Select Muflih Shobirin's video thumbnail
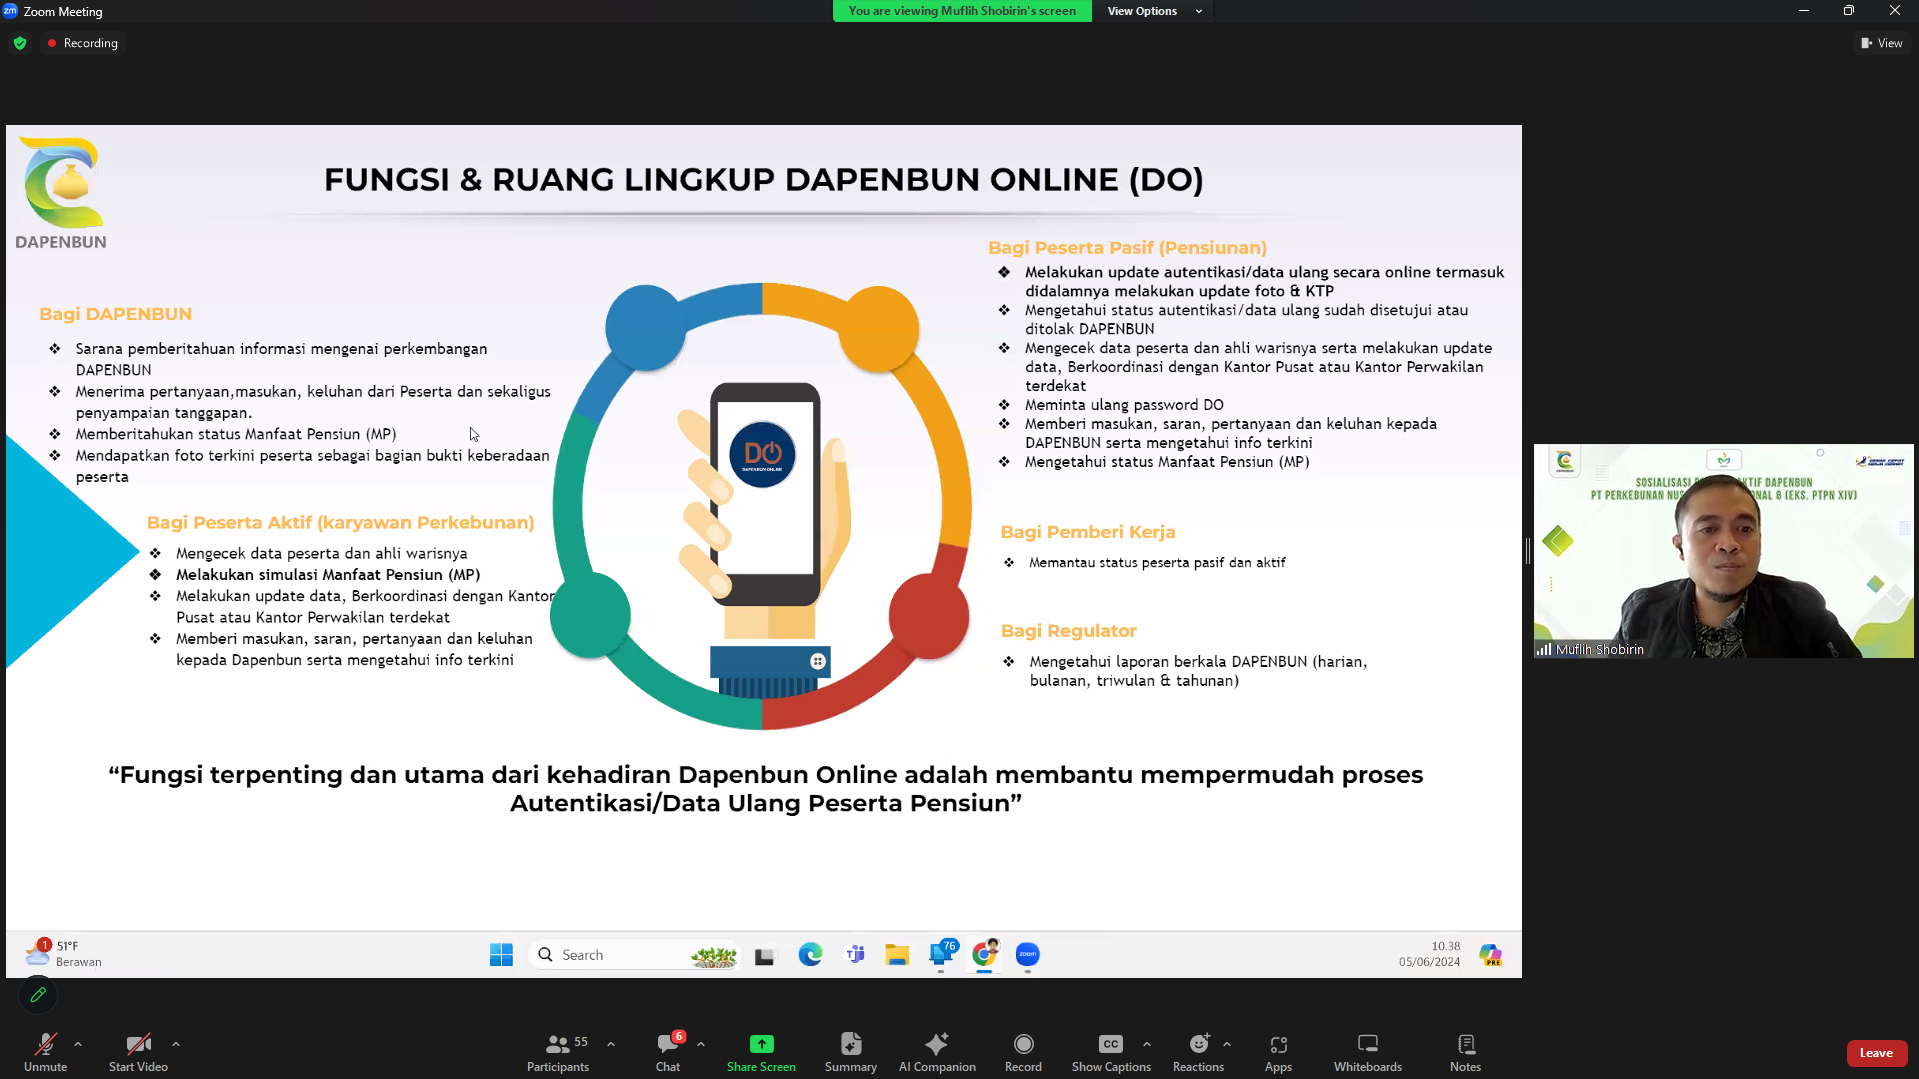 [1723, 551]
